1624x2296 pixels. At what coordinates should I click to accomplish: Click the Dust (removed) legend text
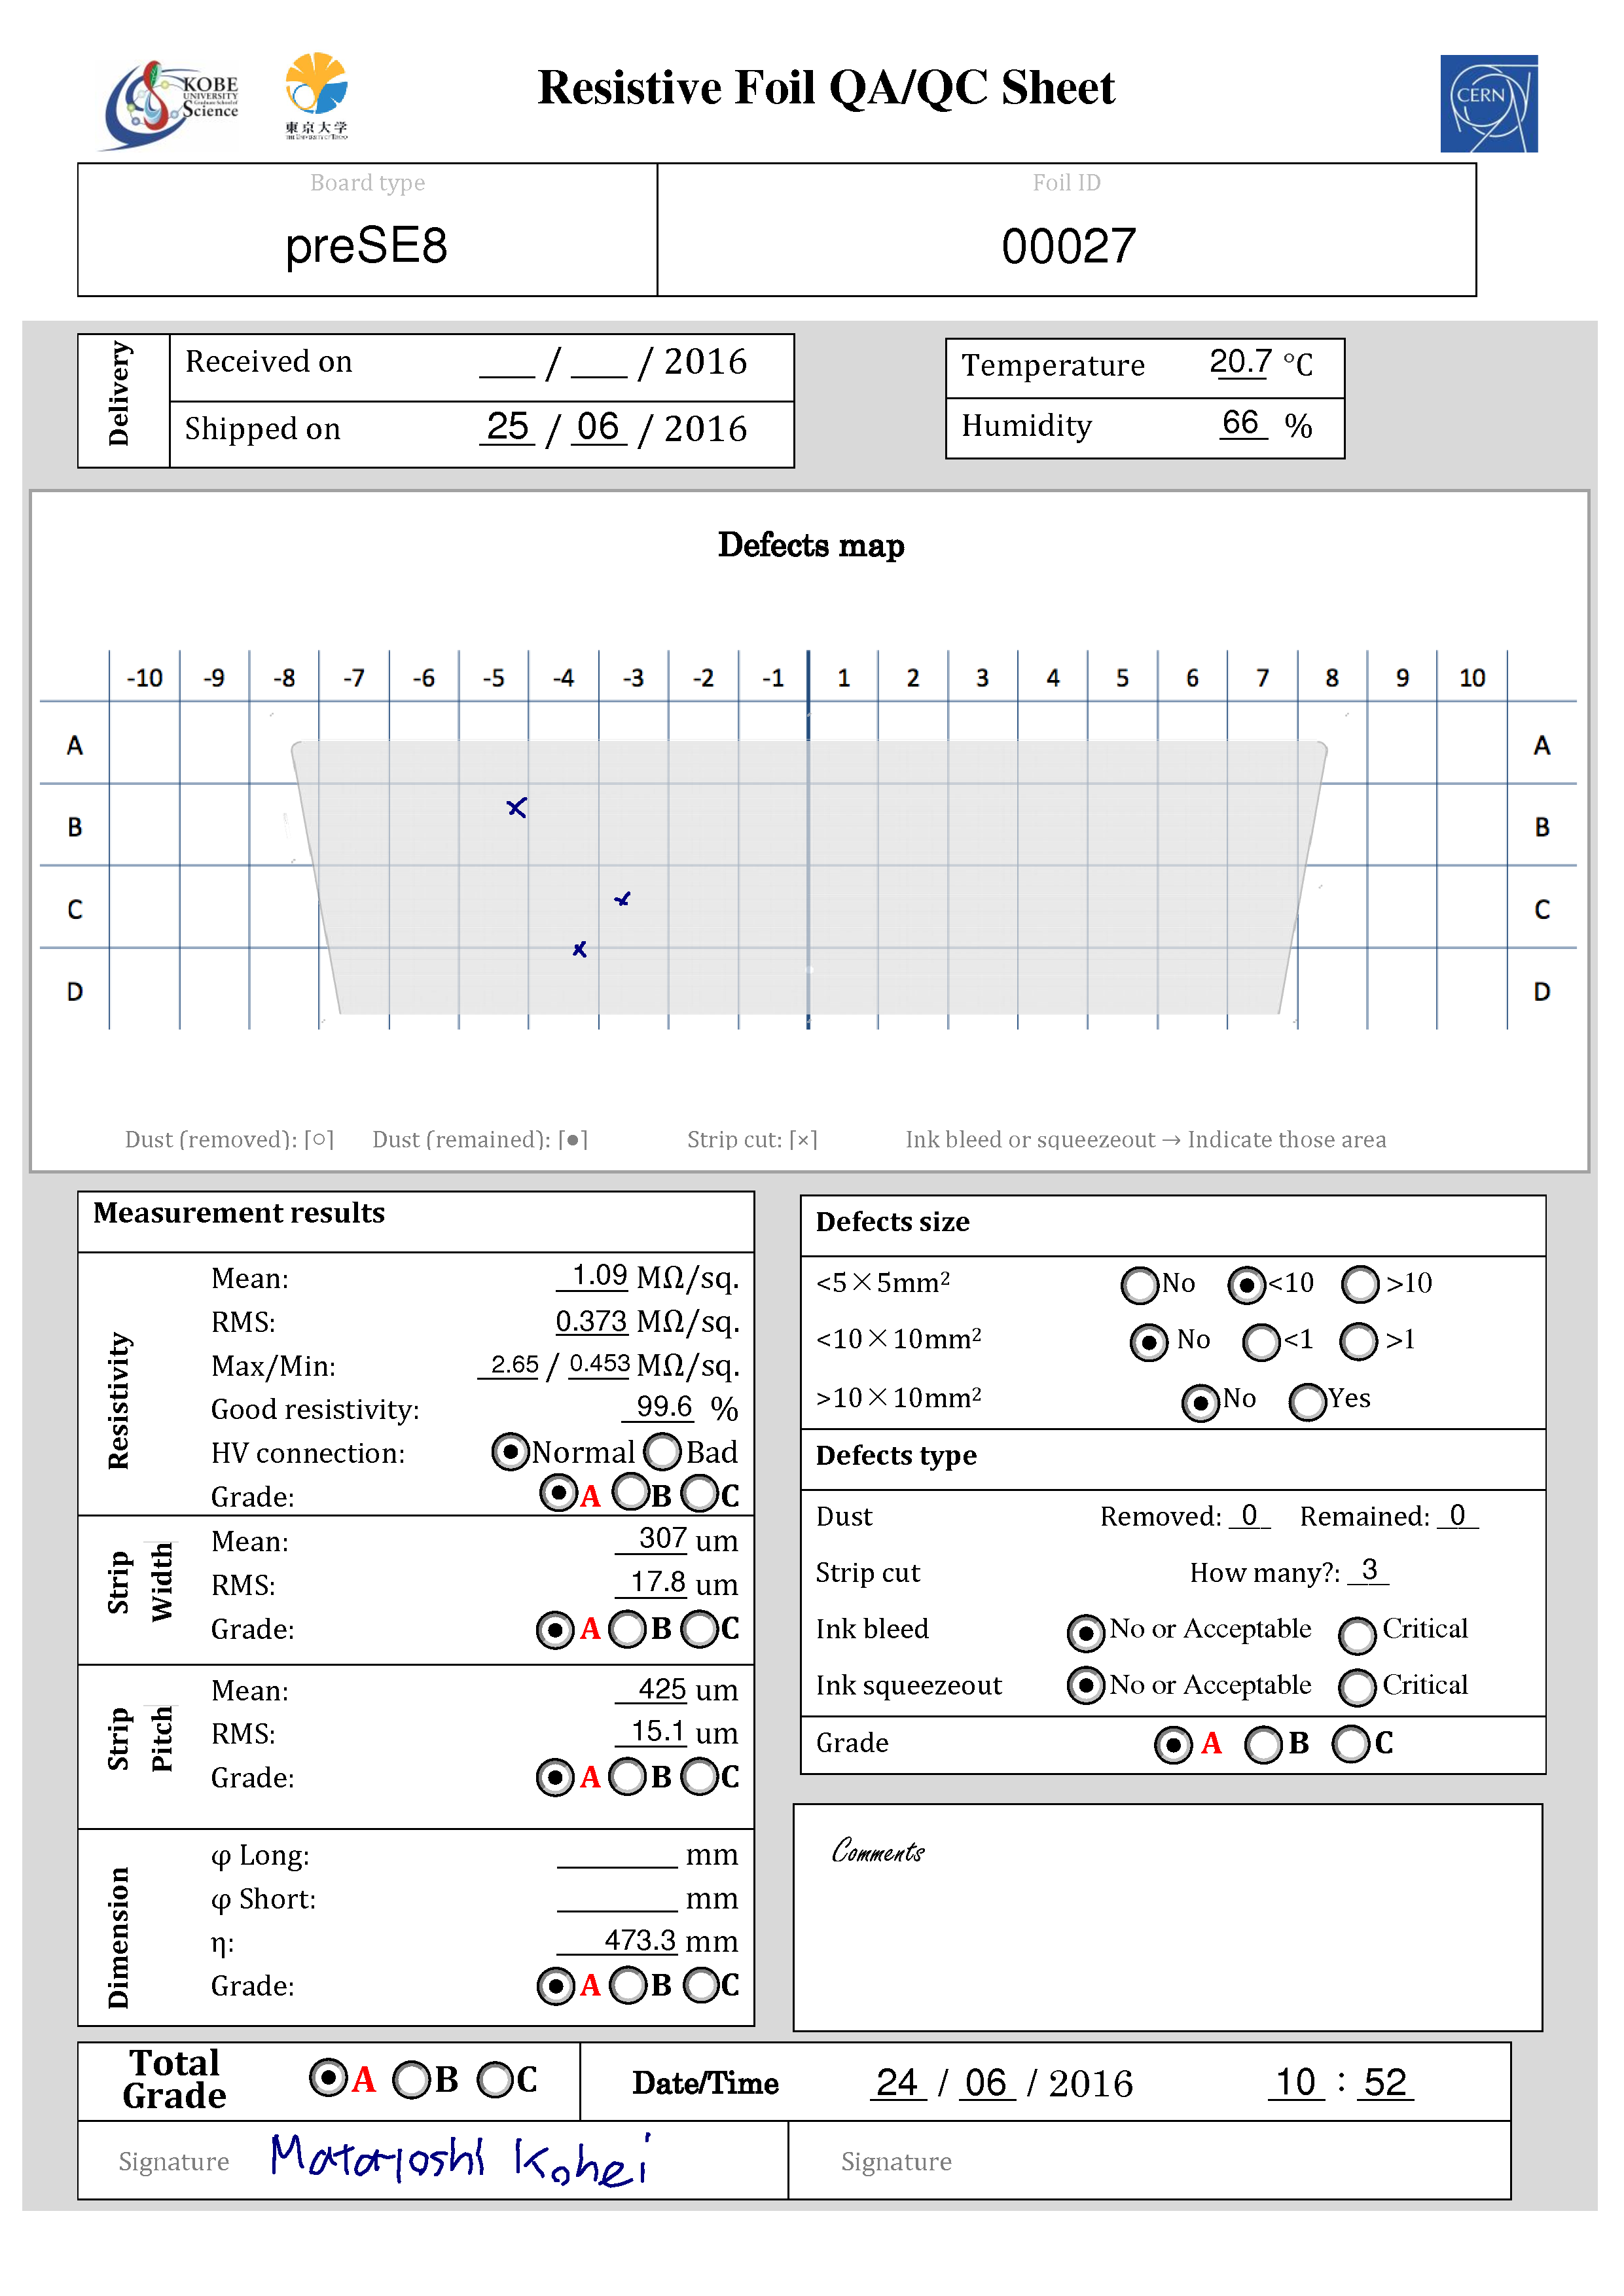click(x=229, y=1139)
